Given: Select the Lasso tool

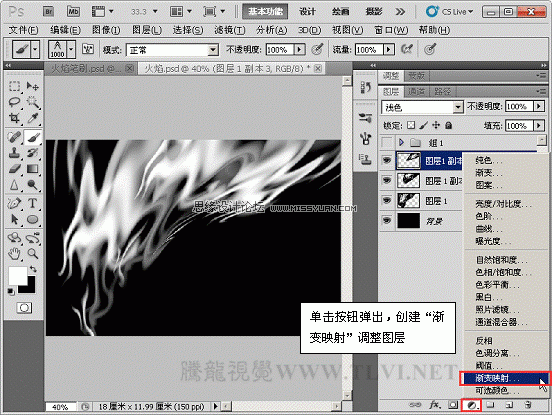Looking at the screenshot, I should [x=14, y=102].
